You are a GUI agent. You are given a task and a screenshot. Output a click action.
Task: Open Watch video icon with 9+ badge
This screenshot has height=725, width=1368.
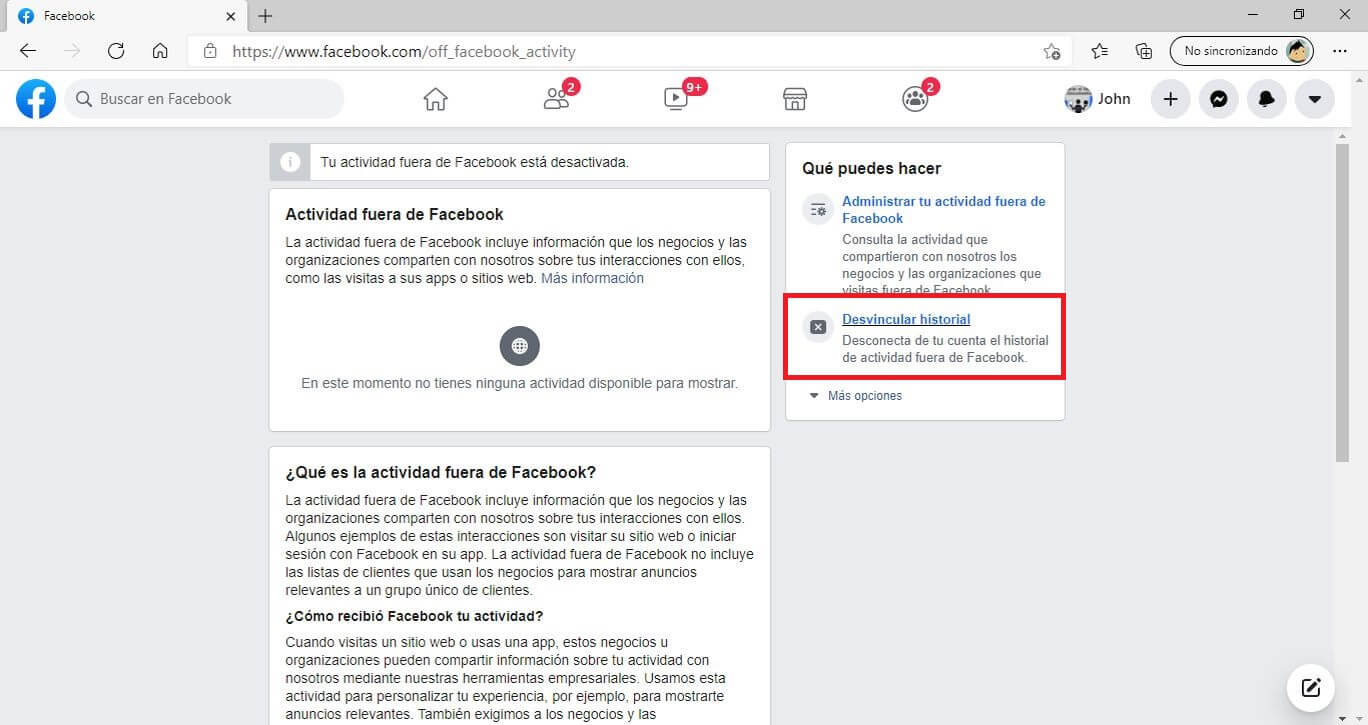pyautogui.click(x=678, y=97)
